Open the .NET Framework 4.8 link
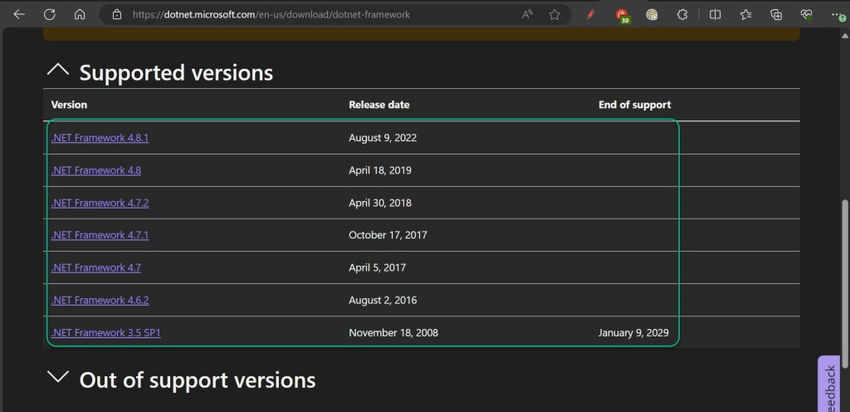The width and height of the screenshot is (850, 412). tap(96, 170)
